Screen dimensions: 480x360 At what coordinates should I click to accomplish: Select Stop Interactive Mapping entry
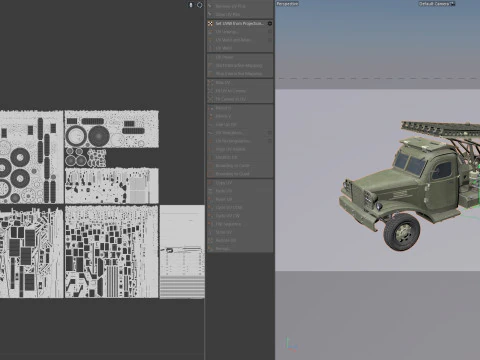(239, 74)
